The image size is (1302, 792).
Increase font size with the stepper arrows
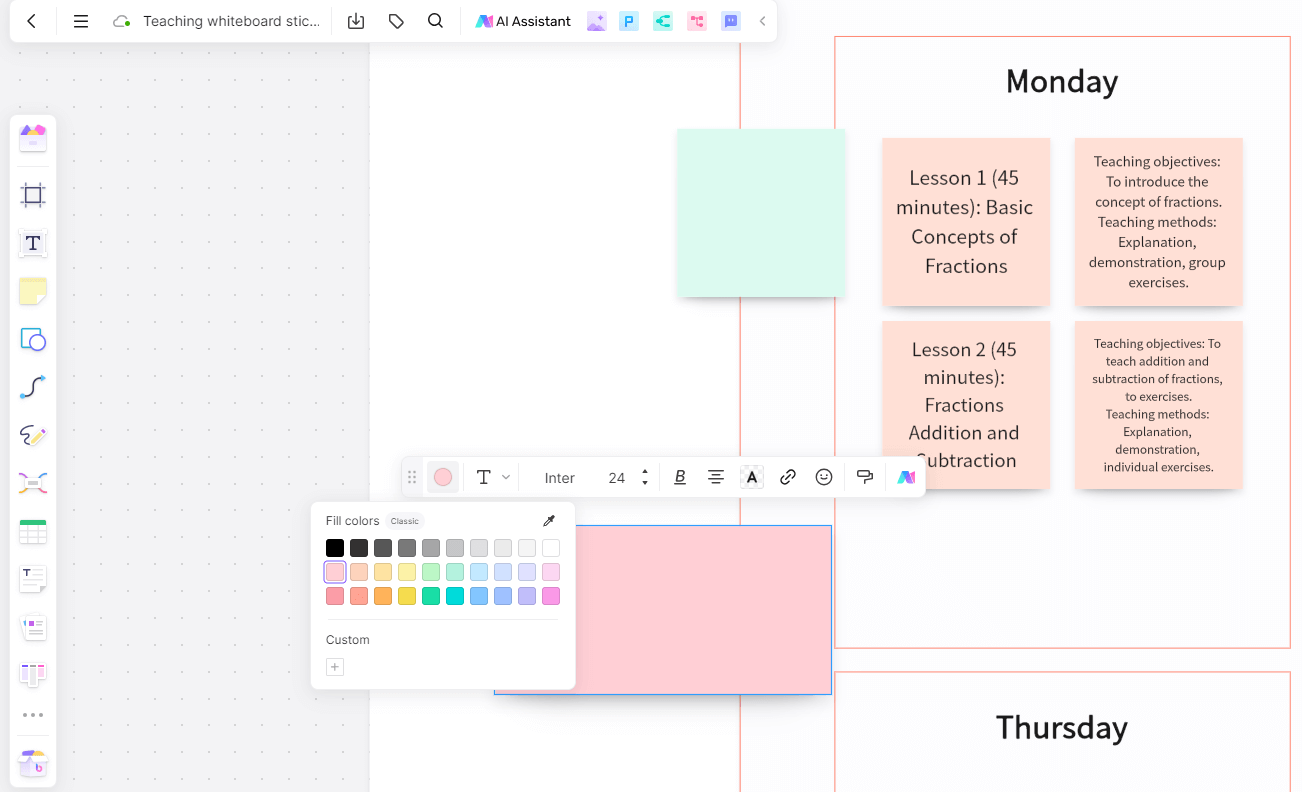(645, 472)
